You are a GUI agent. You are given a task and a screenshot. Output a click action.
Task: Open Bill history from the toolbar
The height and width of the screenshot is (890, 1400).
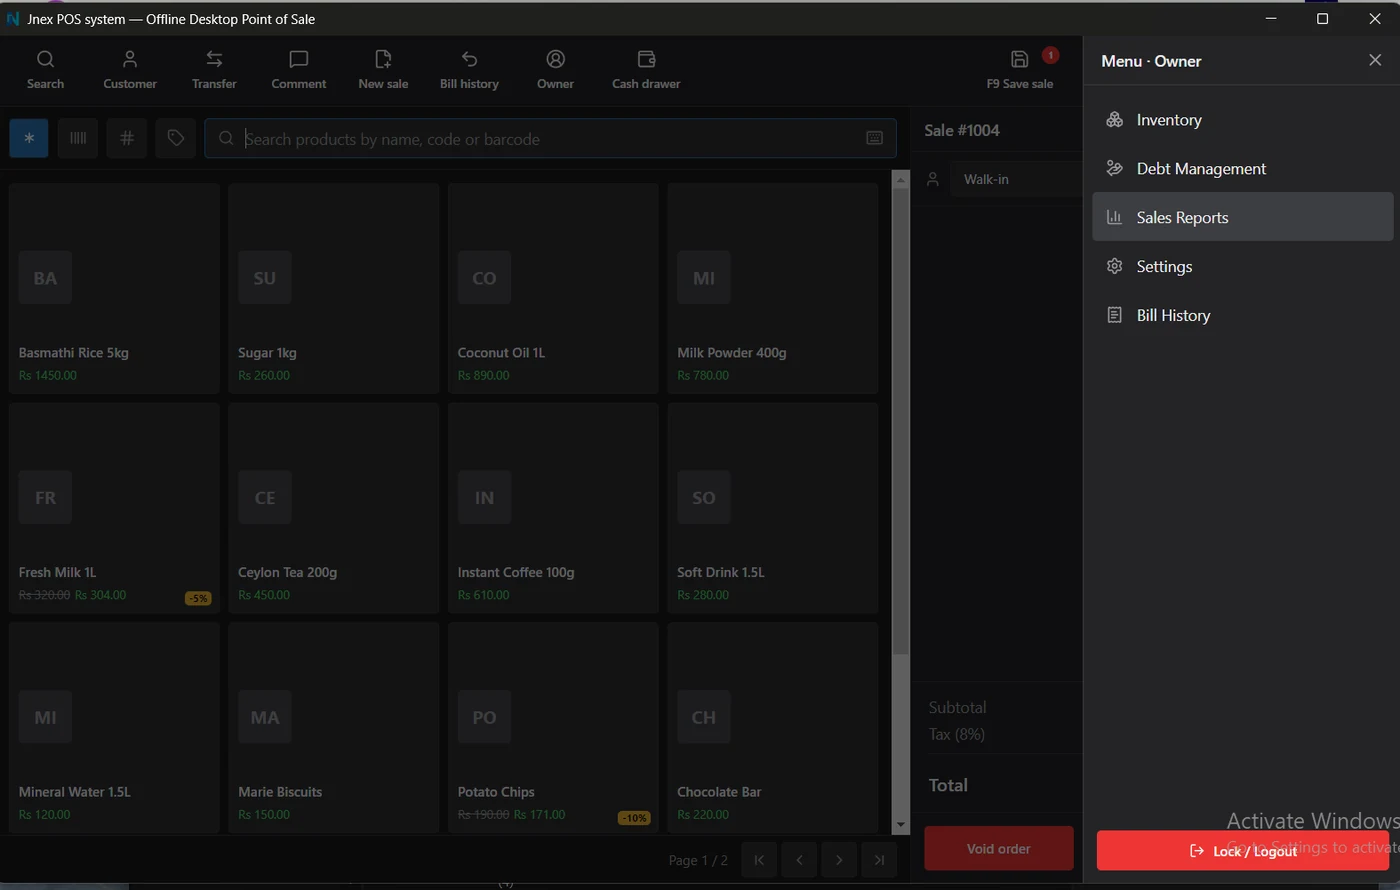coord(469,70)
